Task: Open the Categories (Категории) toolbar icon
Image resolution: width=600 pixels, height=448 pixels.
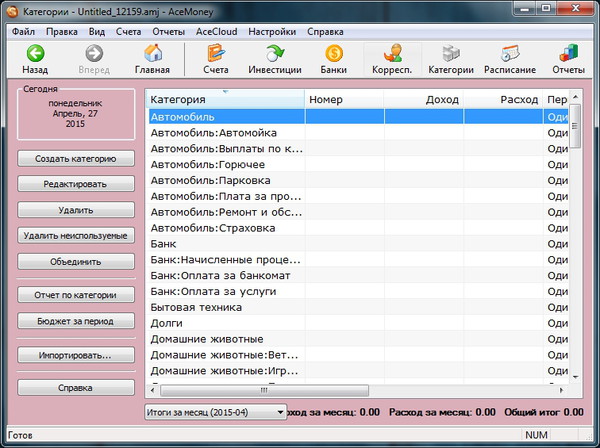Action: pos(451,54)
